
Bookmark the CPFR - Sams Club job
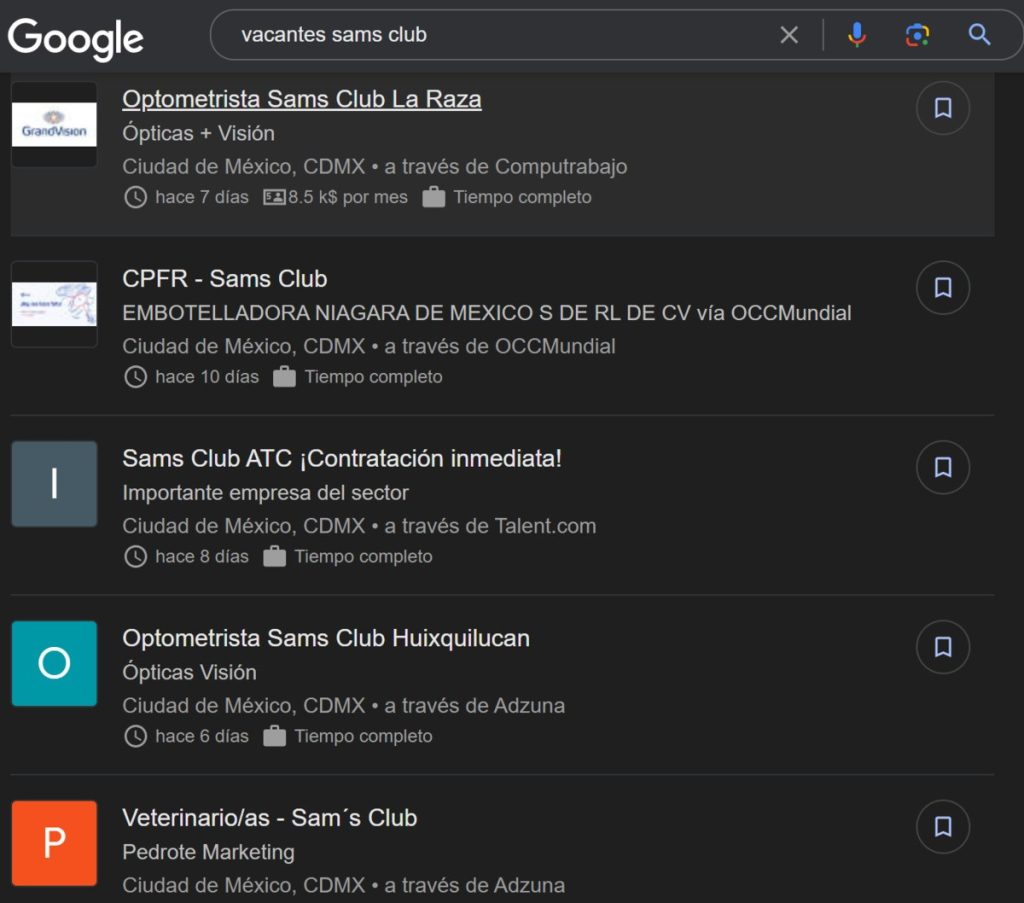click(943, 287)
